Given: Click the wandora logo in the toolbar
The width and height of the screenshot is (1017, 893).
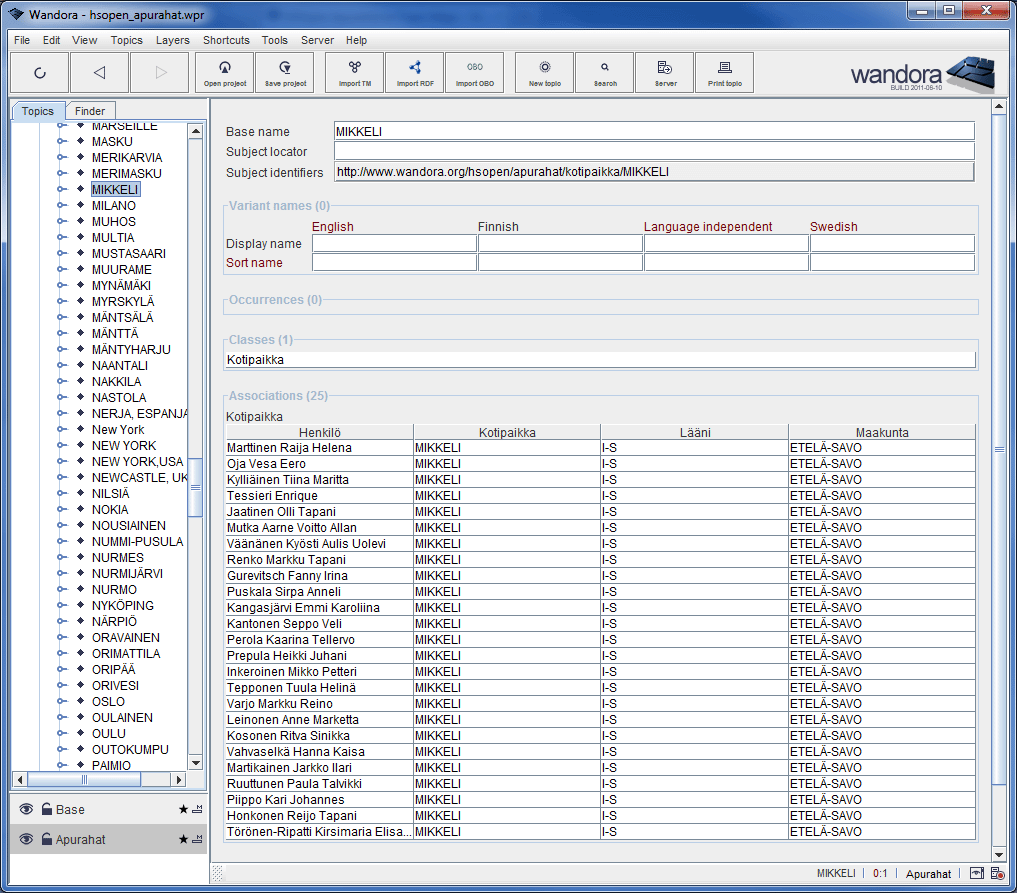Looking at the screenshot, I should click(923, 73).
